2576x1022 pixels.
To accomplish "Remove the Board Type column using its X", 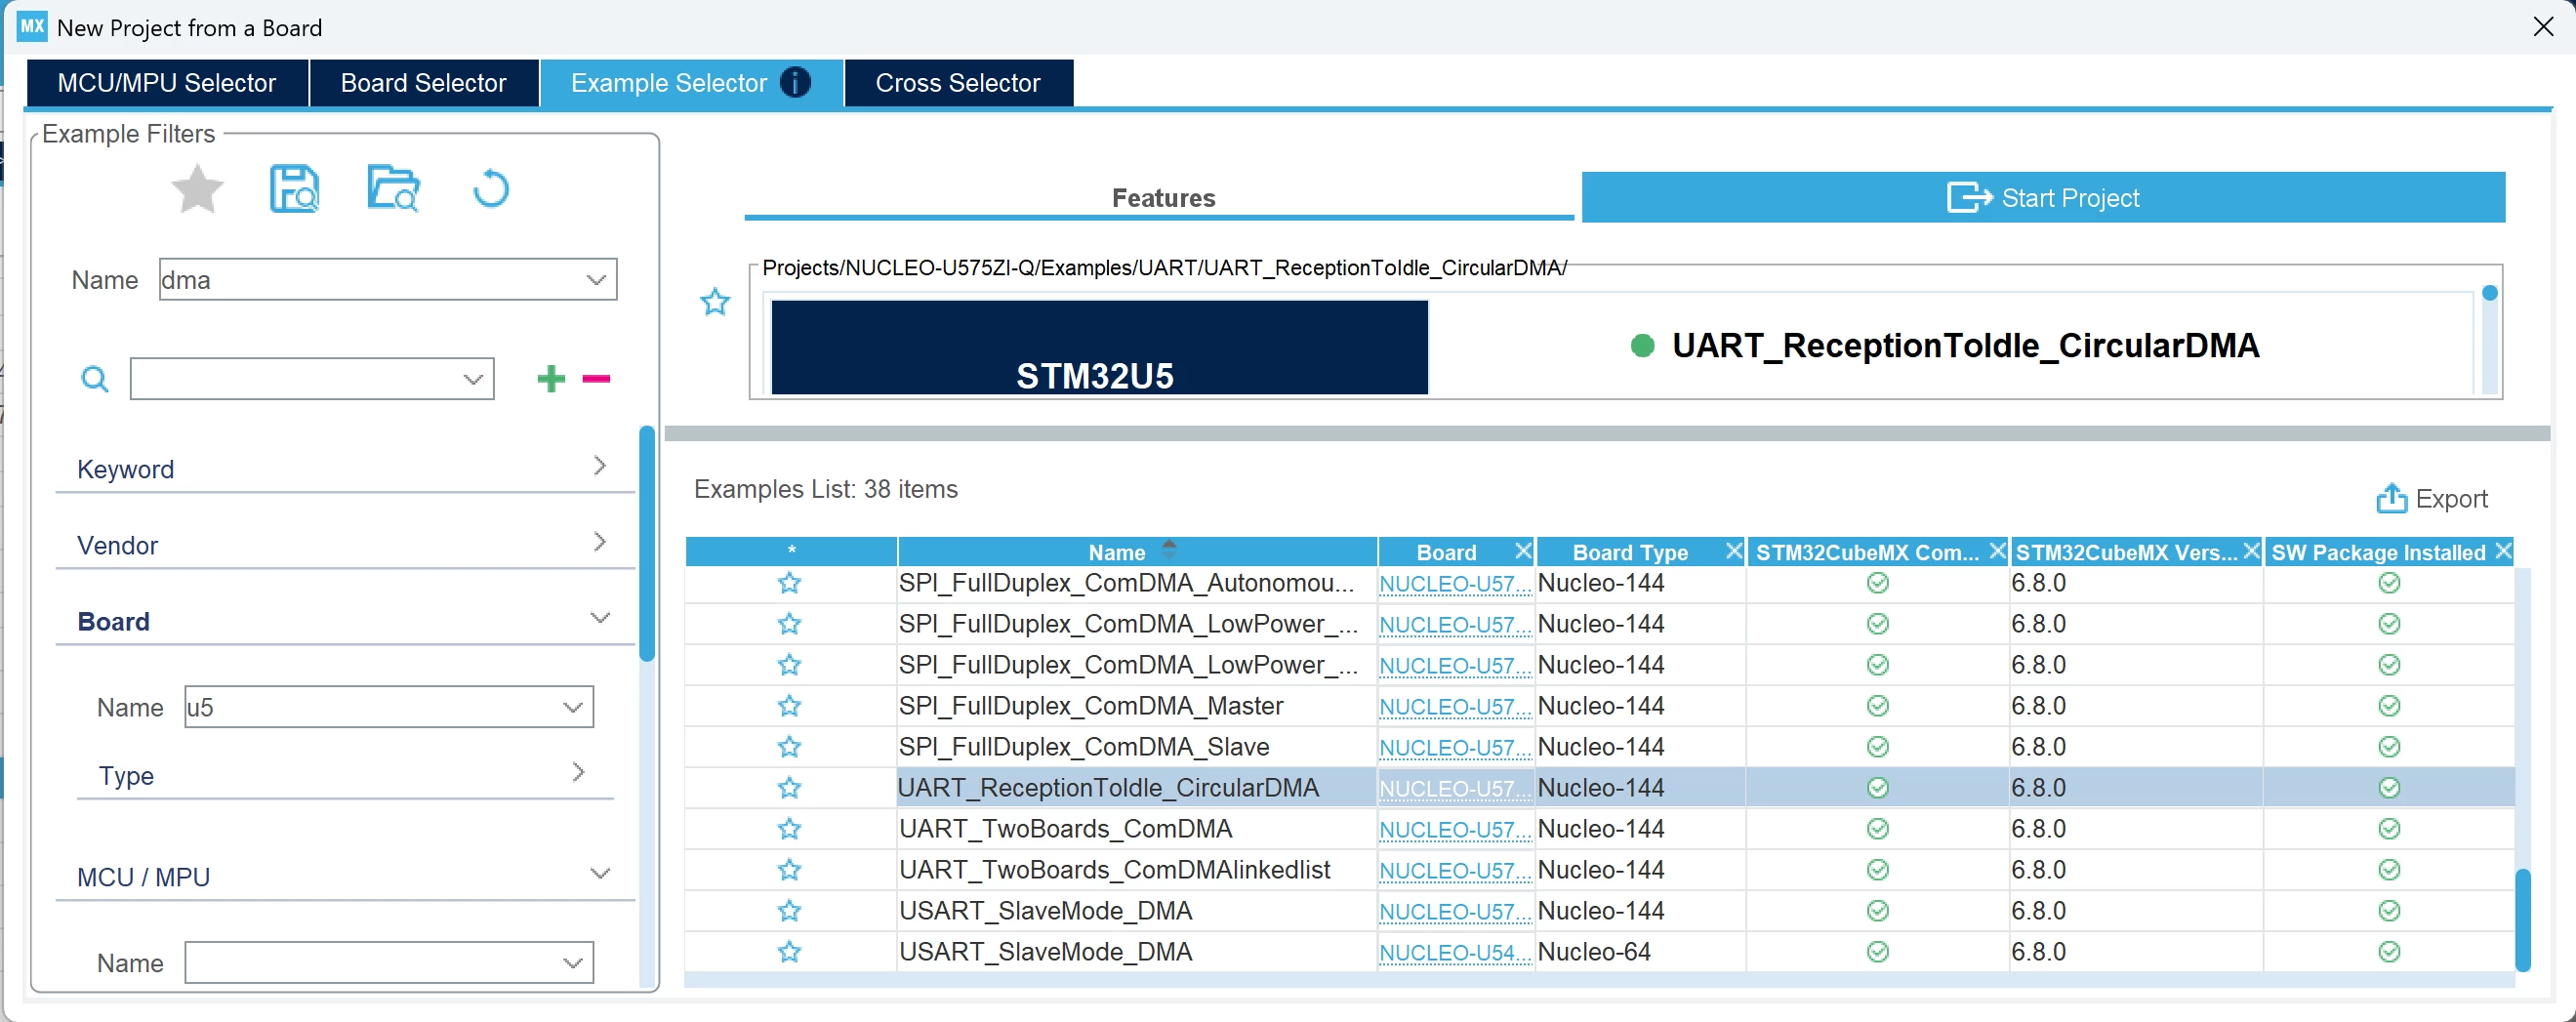I will coord(1734,551).
